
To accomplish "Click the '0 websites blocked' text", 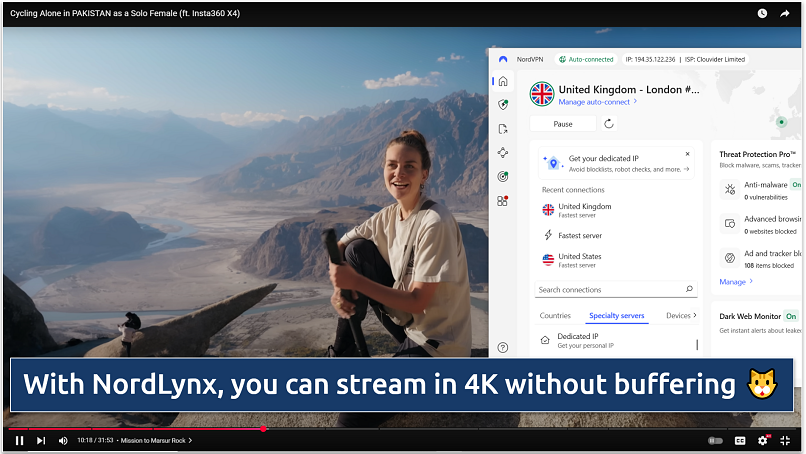I will (770, 231).
